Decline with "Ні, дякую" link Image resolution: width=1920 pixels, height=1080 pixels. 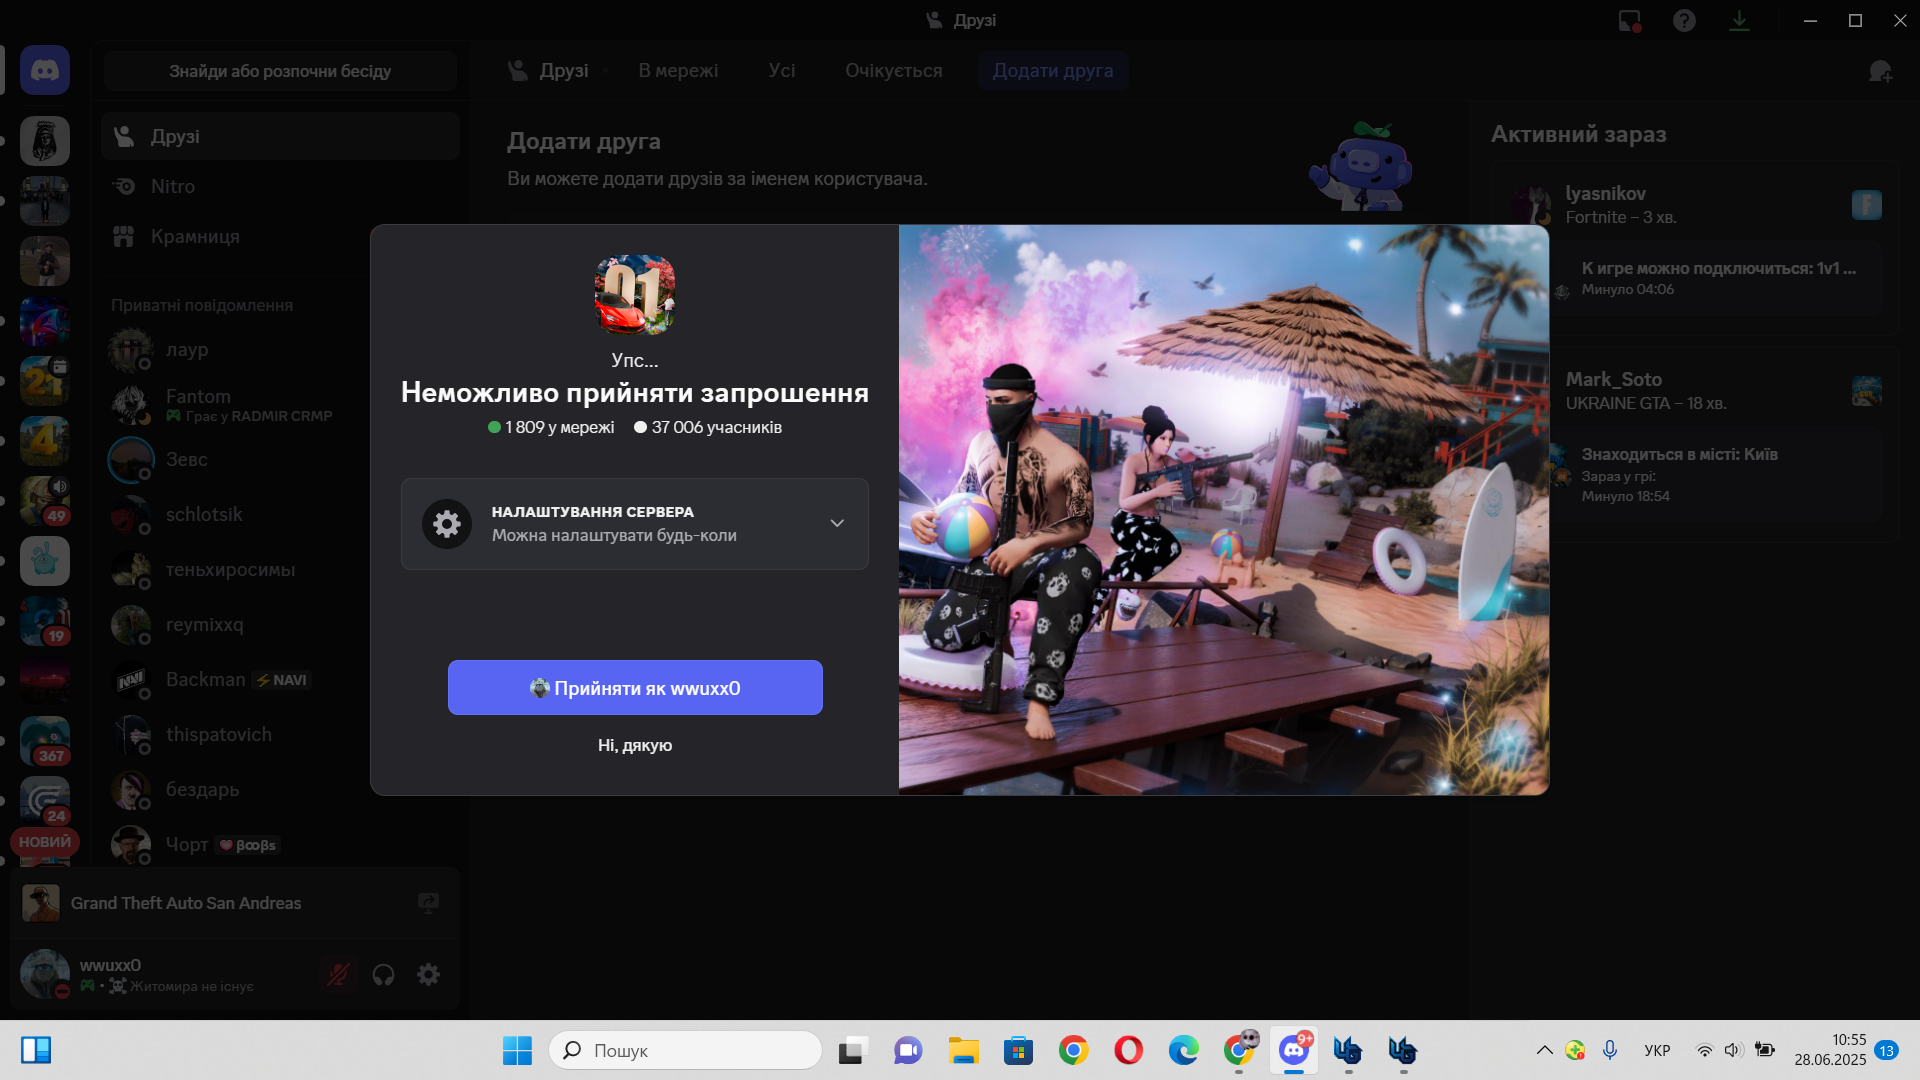[635, 746]
